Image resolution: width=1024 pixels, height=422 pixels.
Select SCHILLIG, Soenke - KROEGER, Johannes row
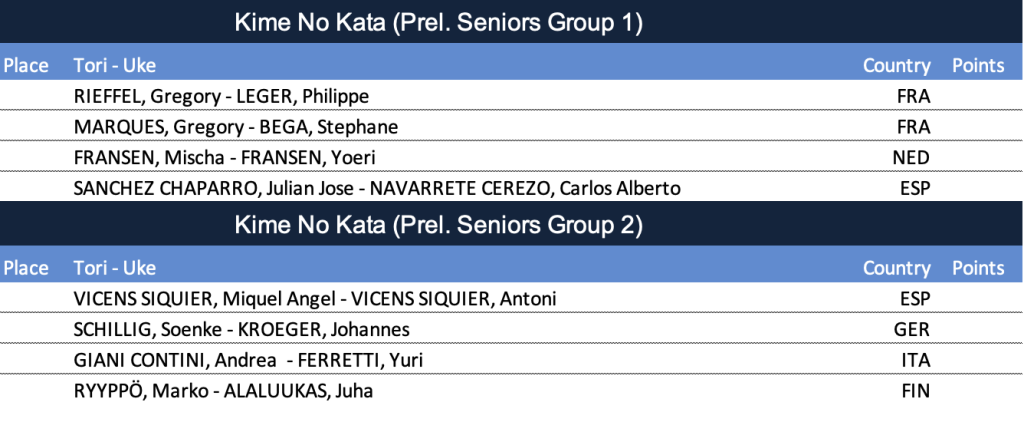[x=512, y=329]
